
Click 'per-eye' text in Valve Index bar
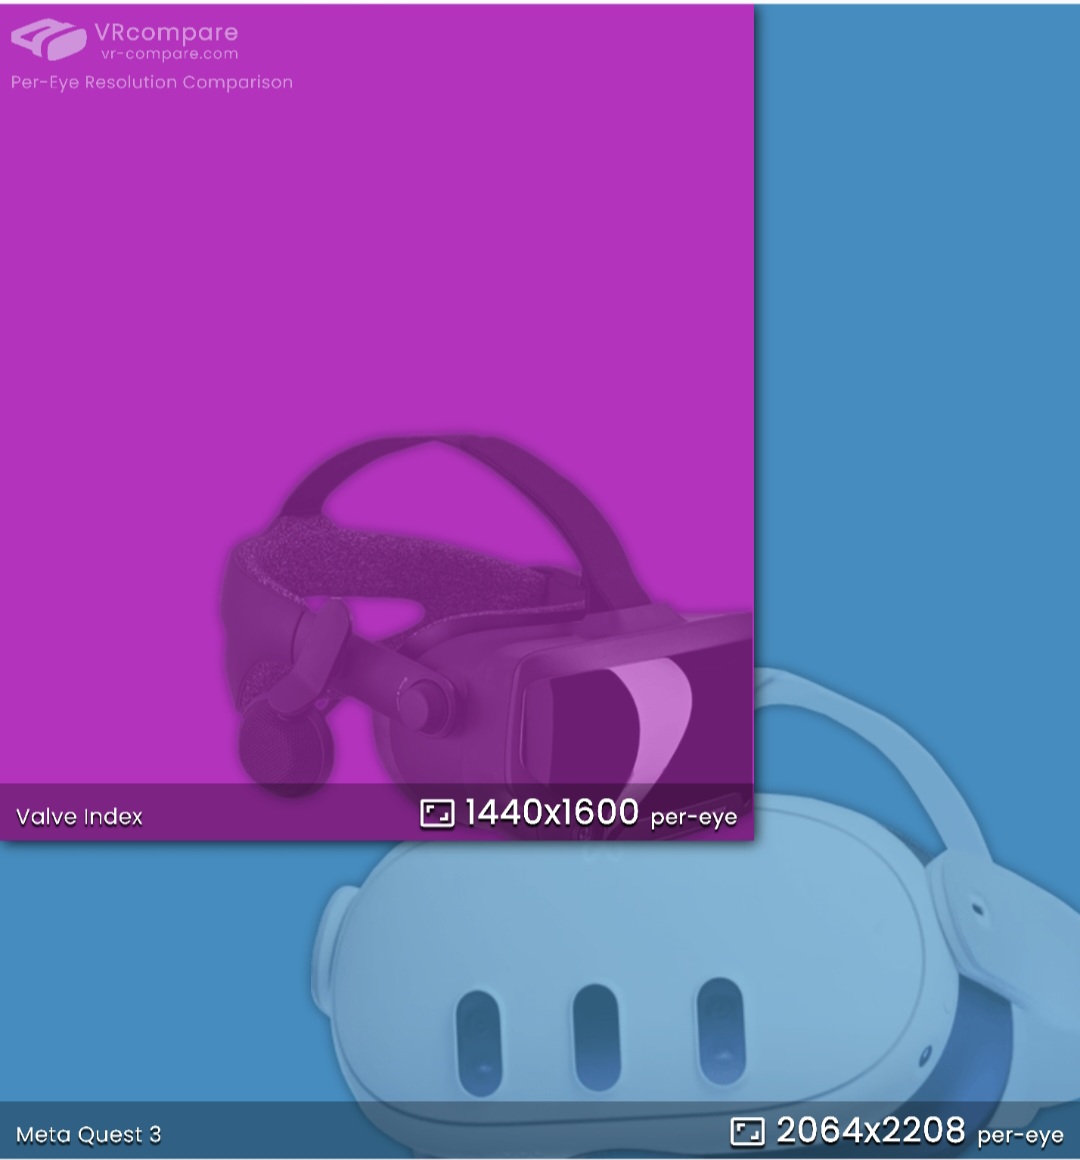[694, 817]
